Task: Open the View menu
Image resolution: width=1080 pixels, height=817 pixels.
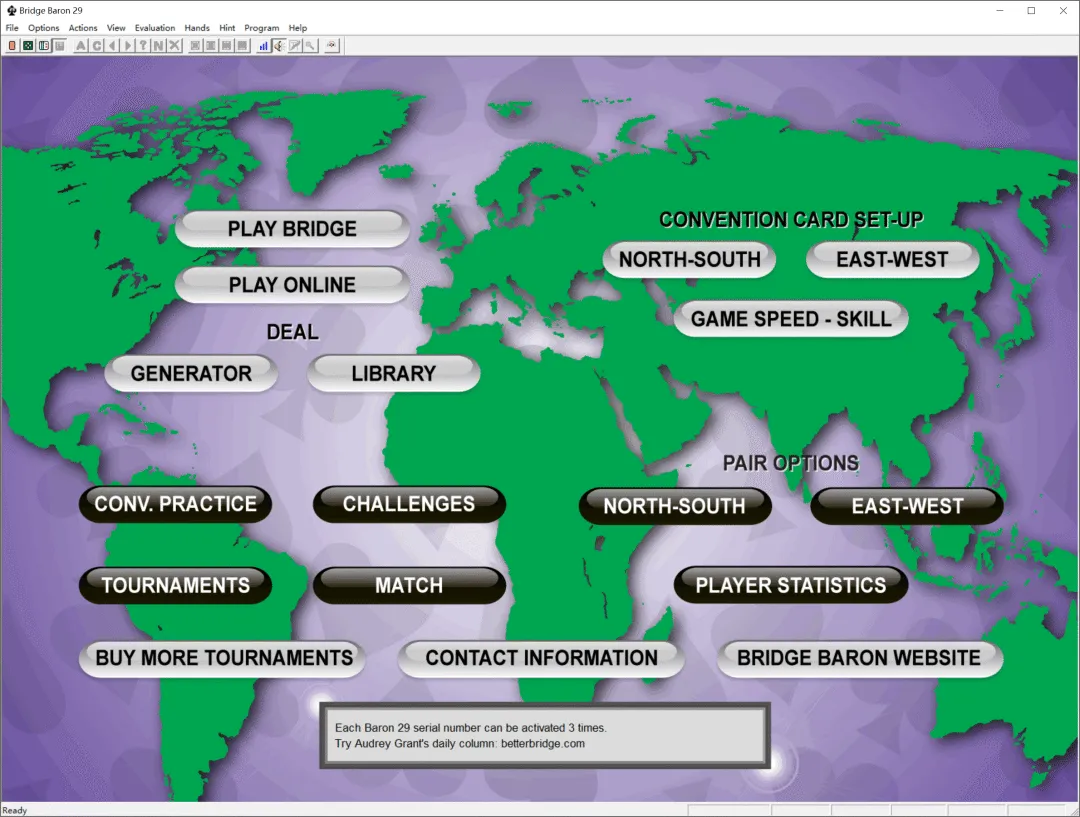Action: tap(116, 28)
